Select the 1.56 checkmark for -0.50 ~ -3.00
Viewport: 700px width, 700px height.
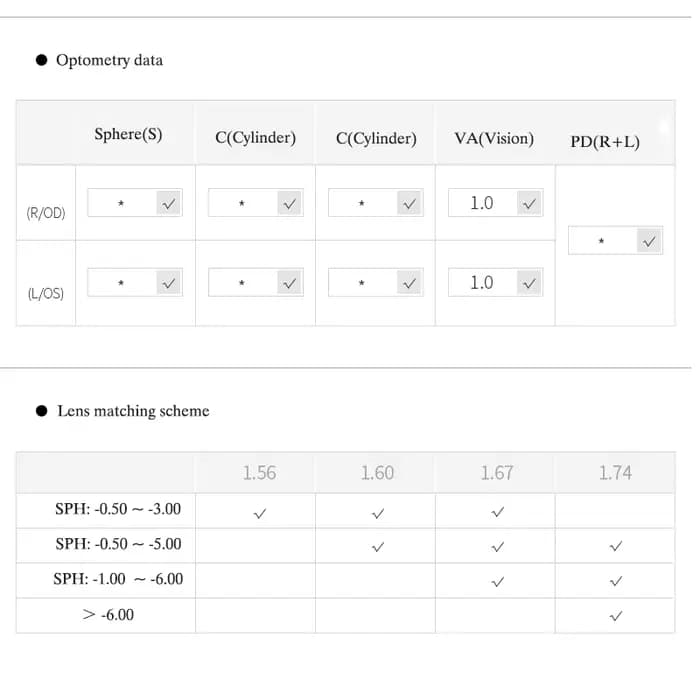tap(259, 513)
